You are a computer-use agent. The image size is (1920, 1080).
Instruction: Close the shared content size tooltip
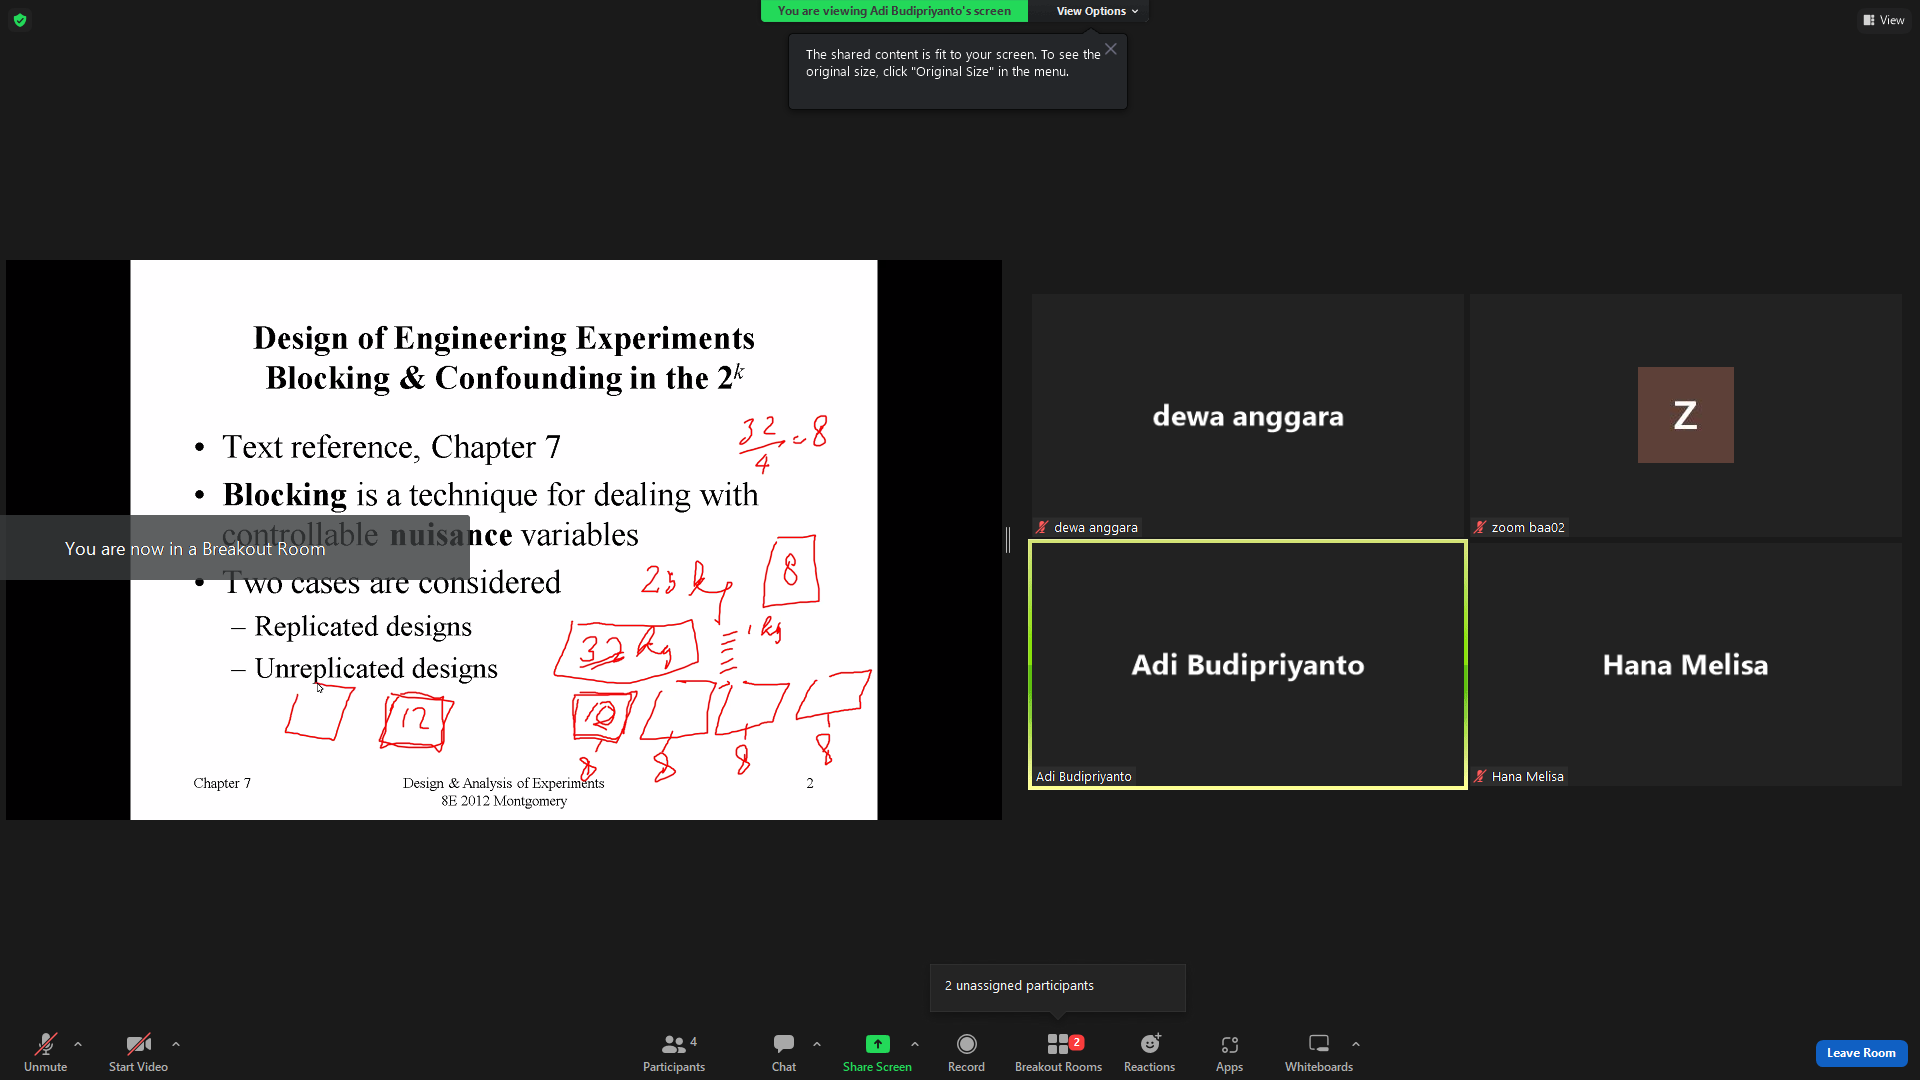click(1111, 49)
